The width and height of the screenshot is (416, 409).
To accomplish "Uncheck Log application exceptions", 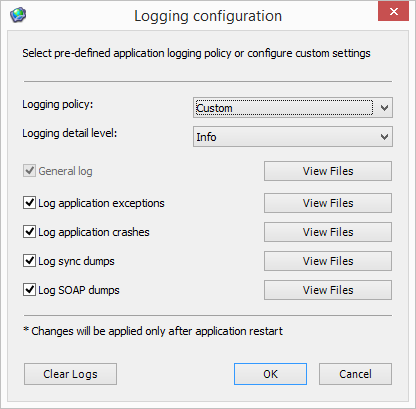I will (x=29, y=203).
